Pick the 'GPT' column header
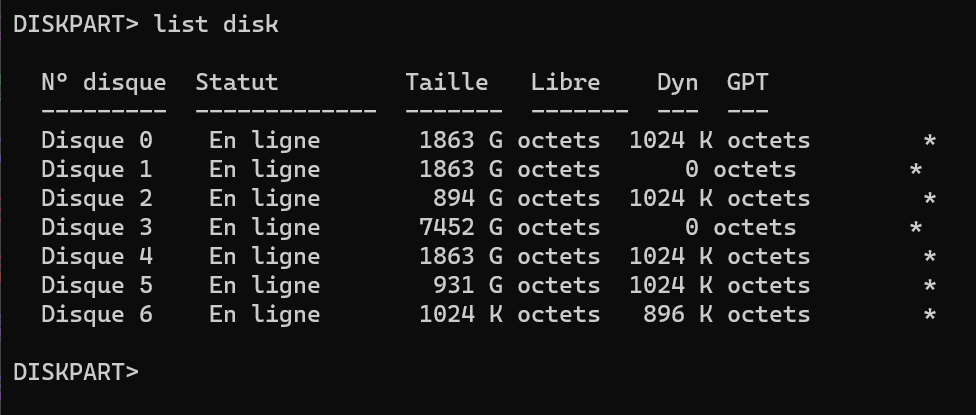 point(747,82)
